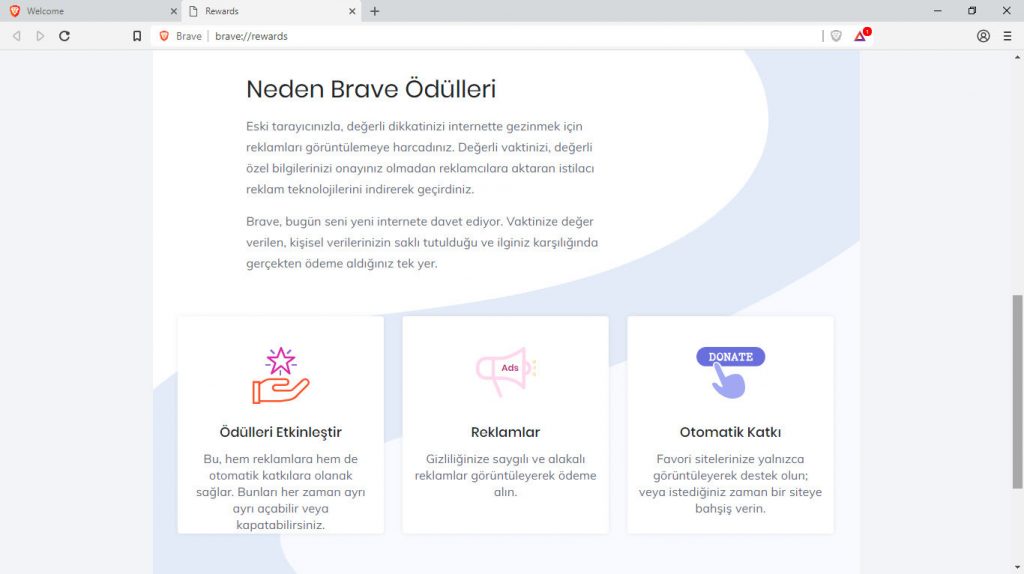Go forward using the forward arrow
1024x574 pixels.
coord(40,36)
